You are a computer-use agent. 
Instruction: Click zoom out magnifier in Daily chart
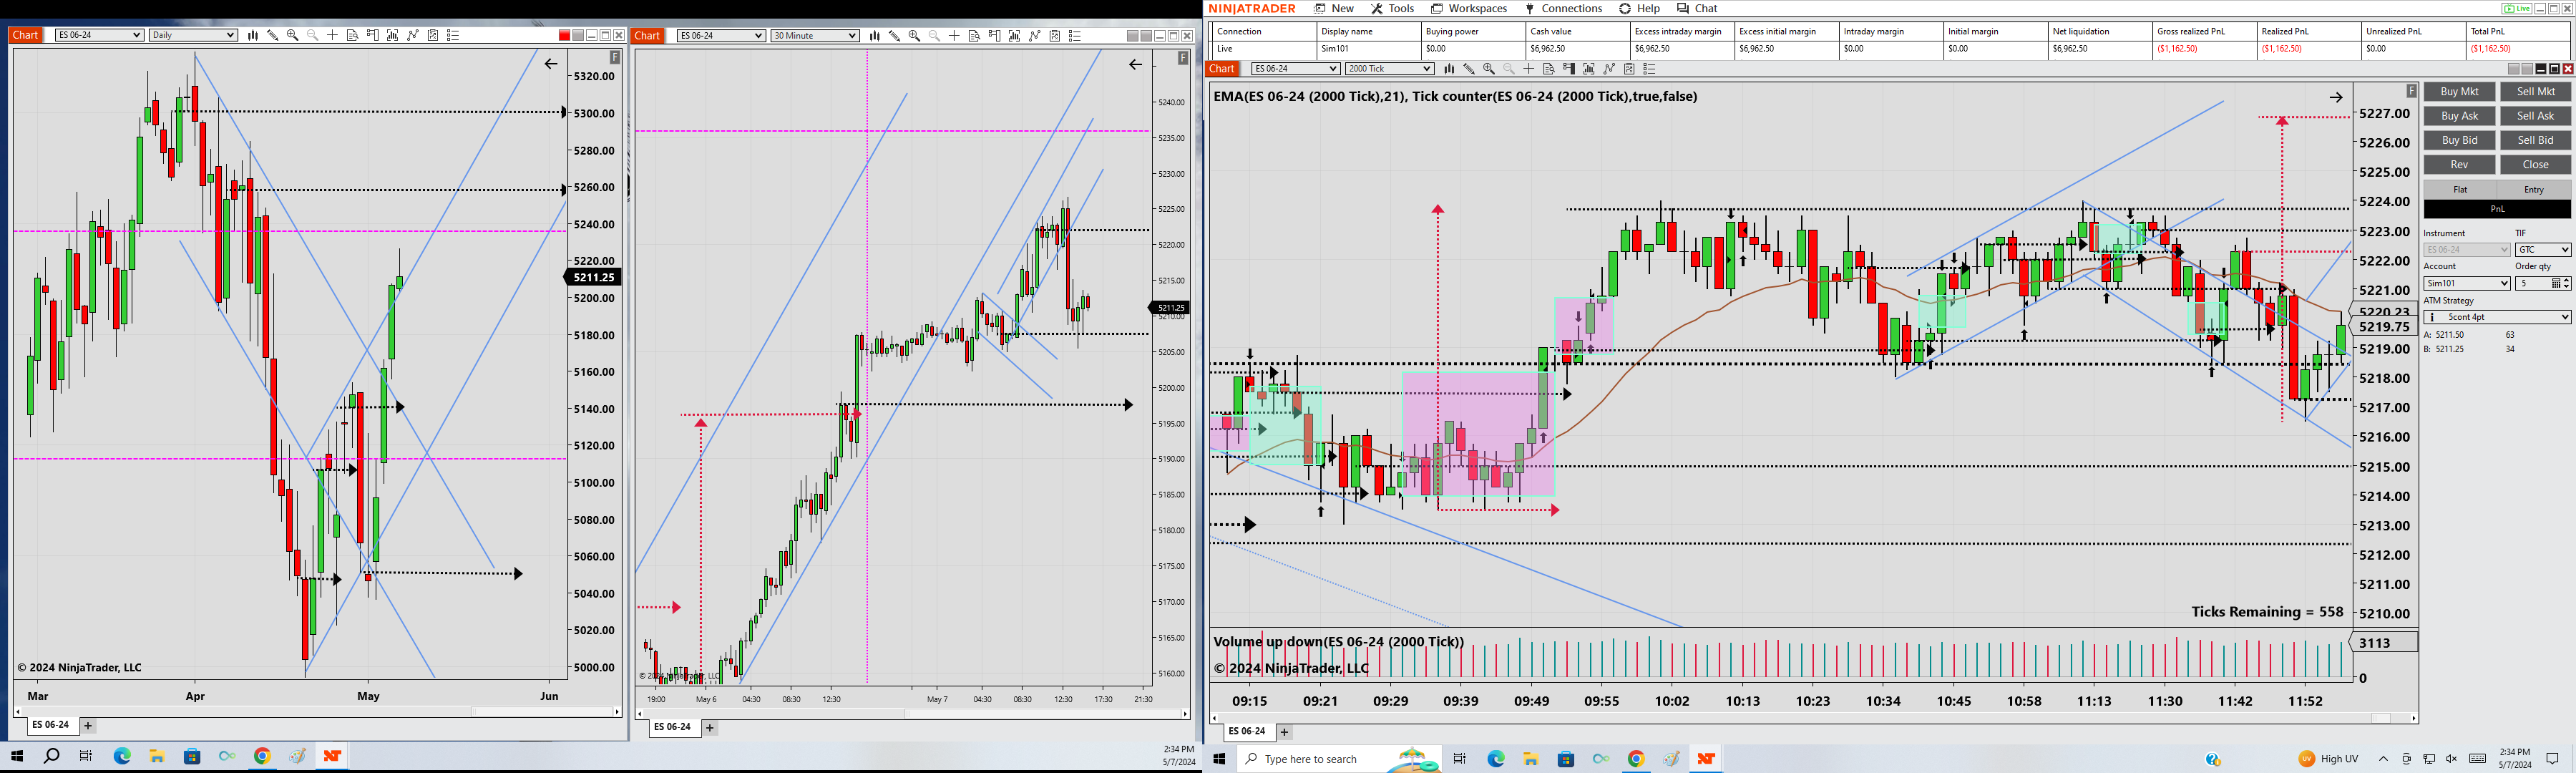coord(313,35)
